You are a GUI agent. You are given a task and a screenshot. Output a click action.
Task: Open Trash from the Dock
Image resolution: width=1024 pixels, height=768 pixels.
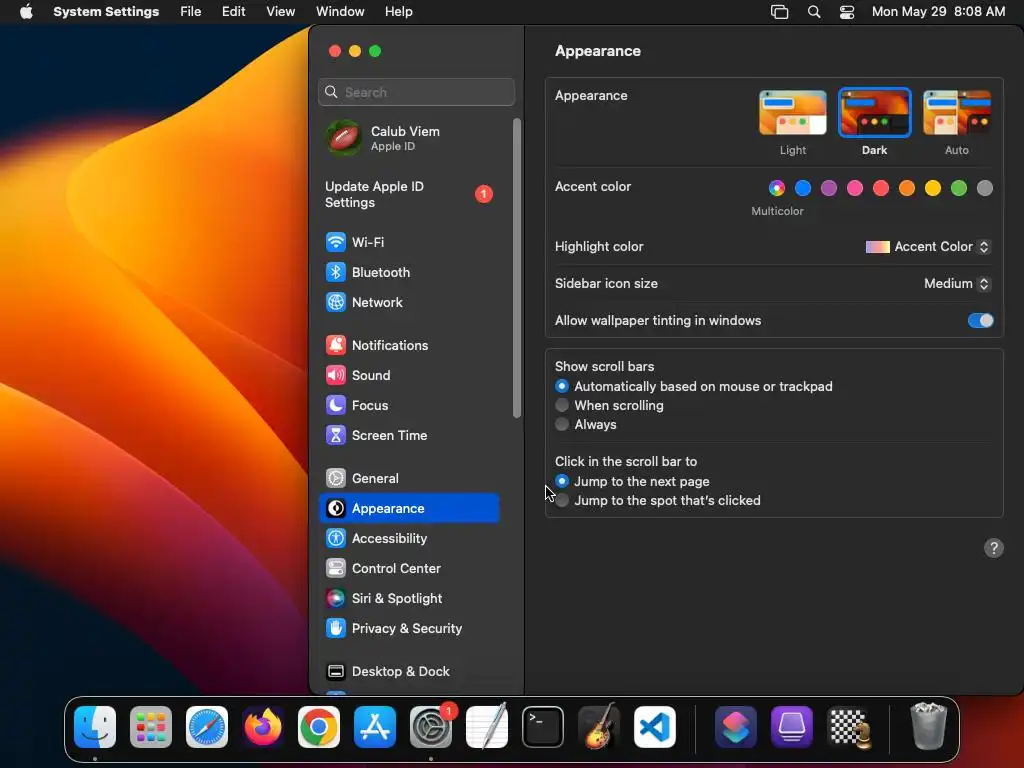click(929, 726)
